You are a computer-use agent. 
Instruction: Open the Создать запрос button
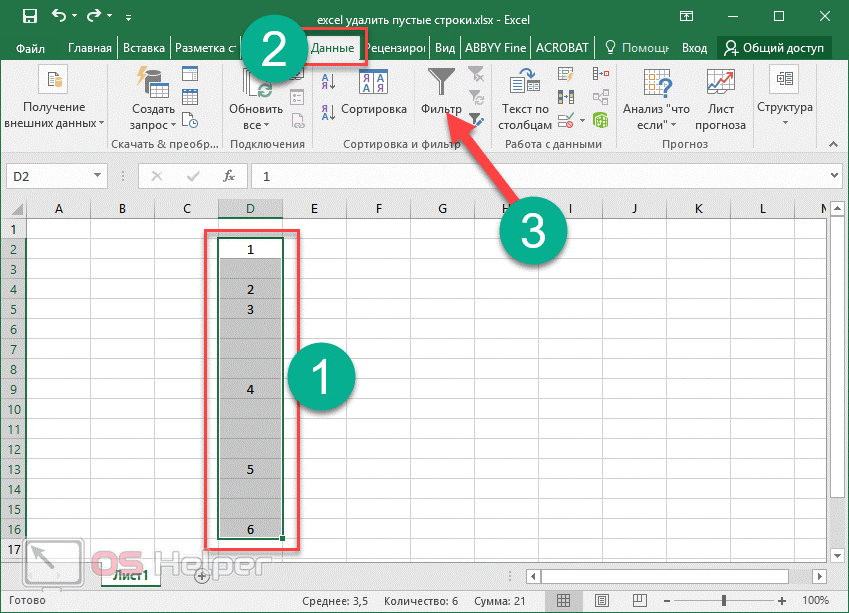153,99
